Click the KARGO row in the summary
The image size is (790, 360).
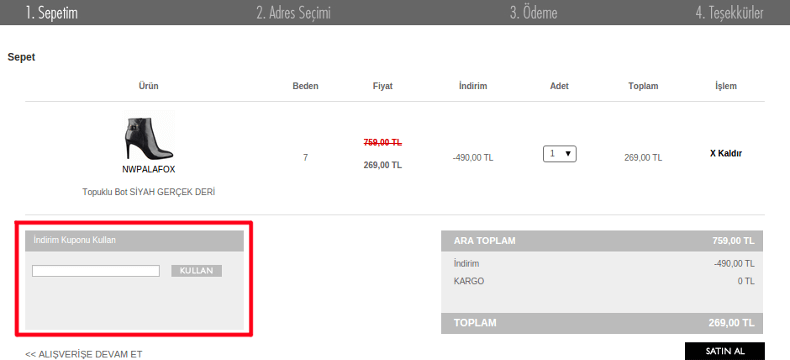click(602, 281)
